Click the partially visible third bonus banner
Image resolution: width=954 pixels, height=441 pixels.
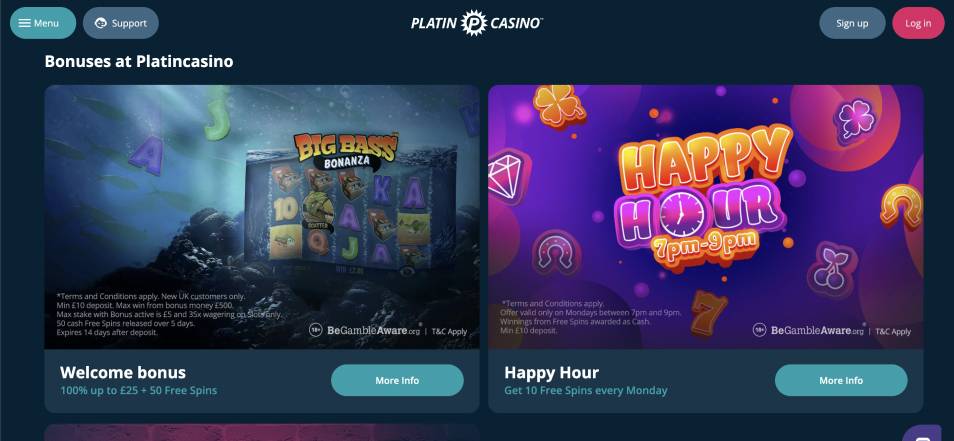coord(262,432)
